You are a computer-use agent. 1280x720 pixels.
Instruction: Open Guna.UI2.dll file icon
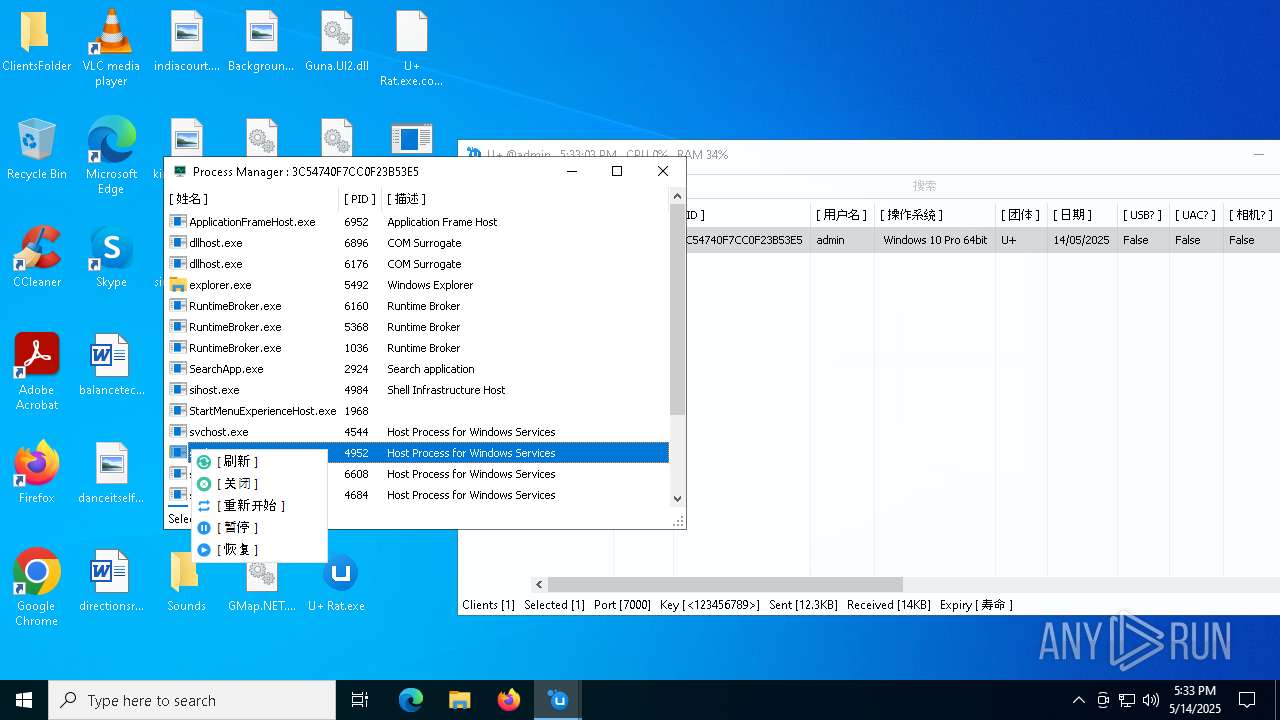(337, 42)
